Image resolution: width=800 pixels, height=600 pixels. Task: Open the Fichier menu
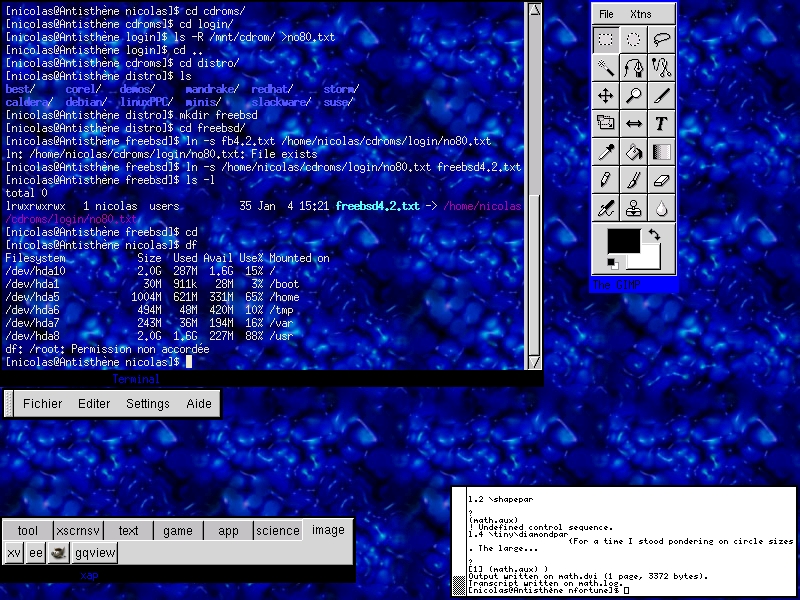coord(42,404)
